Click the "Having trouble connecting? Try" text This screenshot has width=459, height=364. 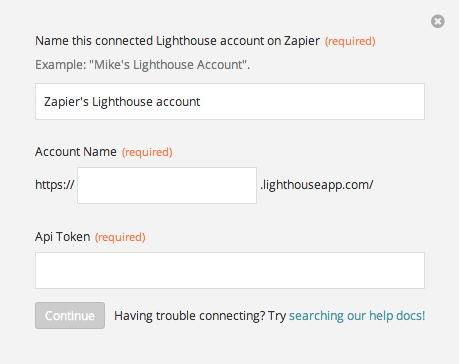(200, 316)
